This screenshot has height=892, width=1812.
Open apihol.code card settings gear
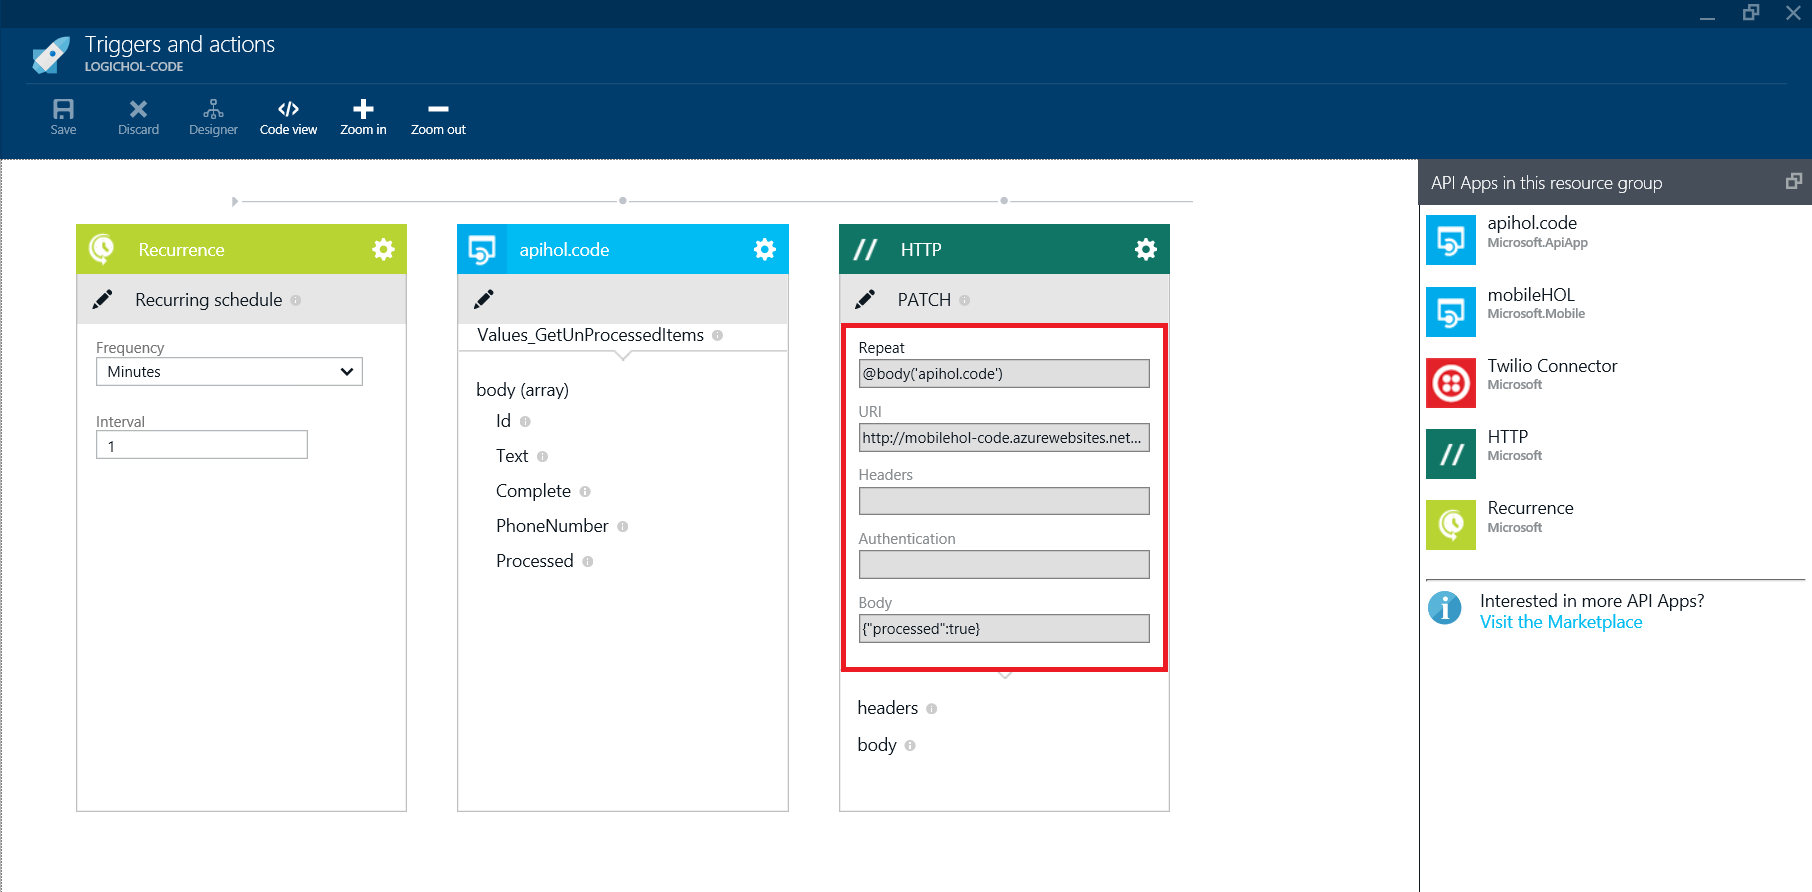(x=765, y=249)
